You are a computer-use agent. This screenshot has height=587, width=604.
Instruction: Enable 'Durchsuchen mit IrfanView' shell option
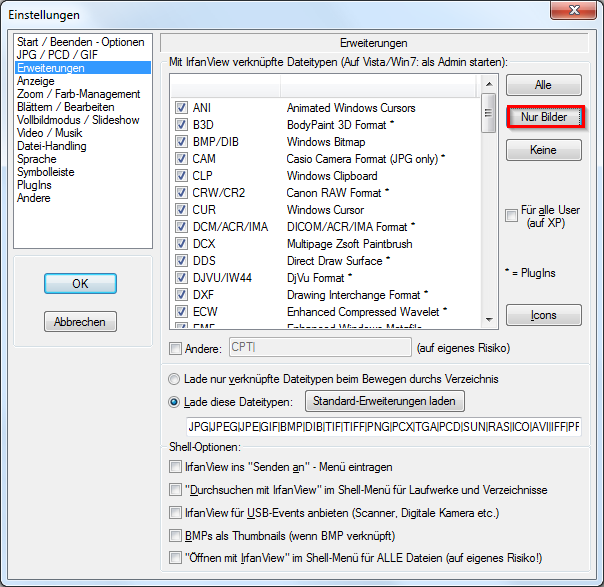pyautogui.click(x=175, y=490)
